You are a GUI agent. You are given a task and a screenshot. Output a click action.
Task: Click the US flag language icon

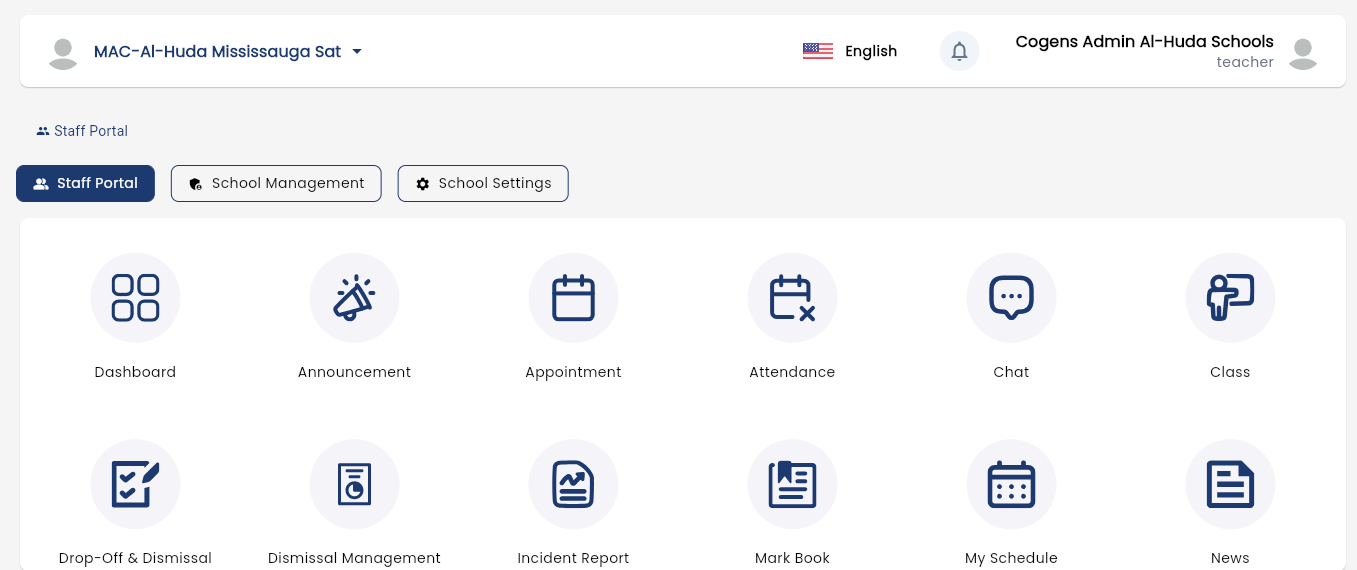(x=818, y=51)
